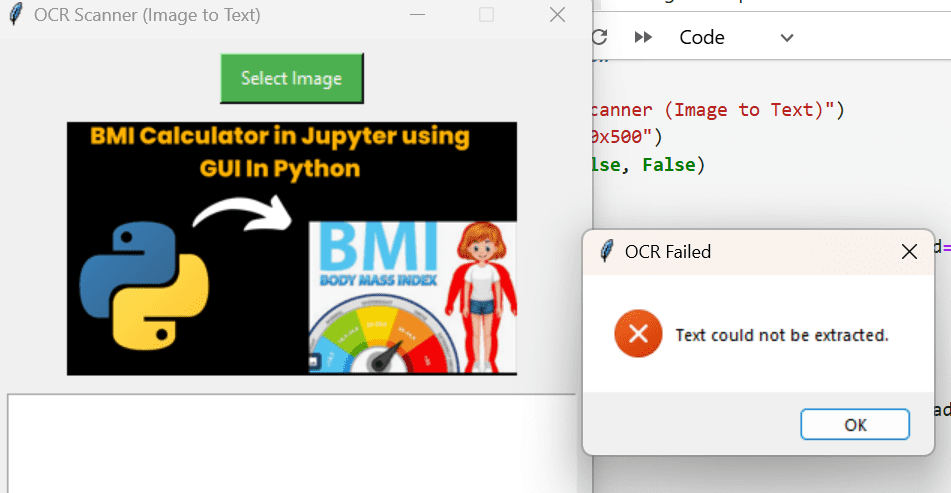Restart the Jupyter kernel with the refresh icon

[599, 38]
